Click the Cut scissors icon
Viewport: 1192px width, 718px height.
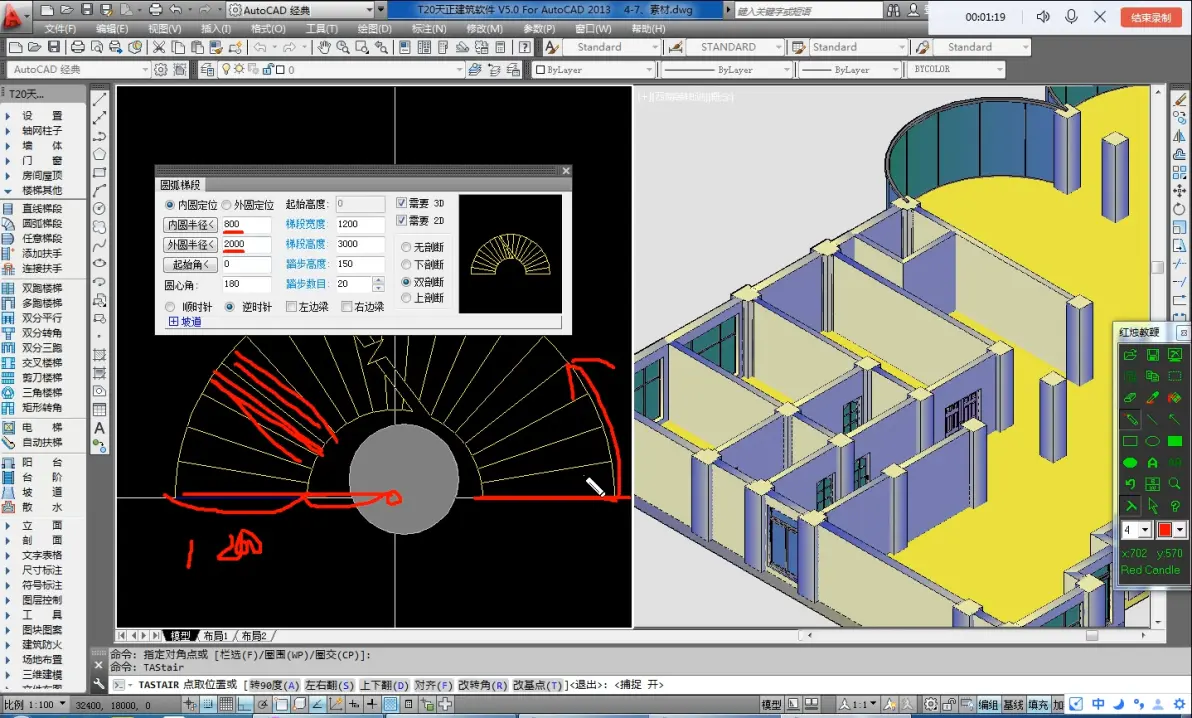(x=159, y=48)
